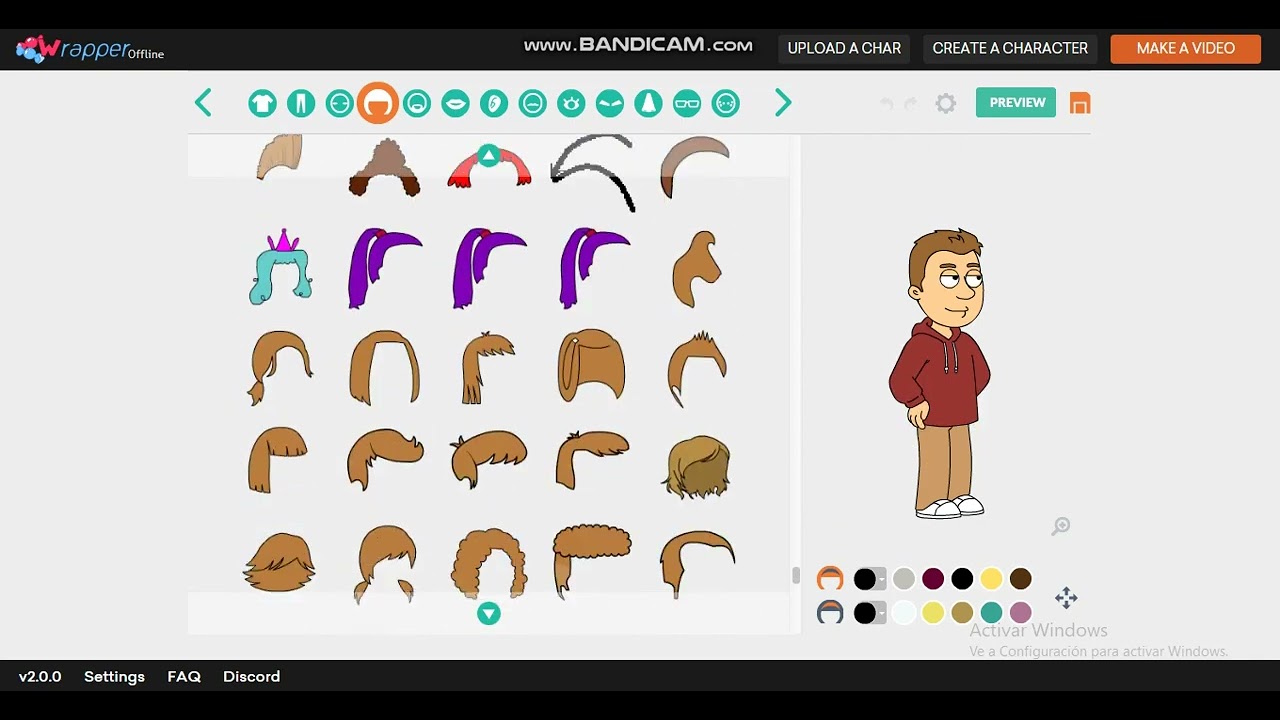Click the character preview figure

(x=942, y=373)
